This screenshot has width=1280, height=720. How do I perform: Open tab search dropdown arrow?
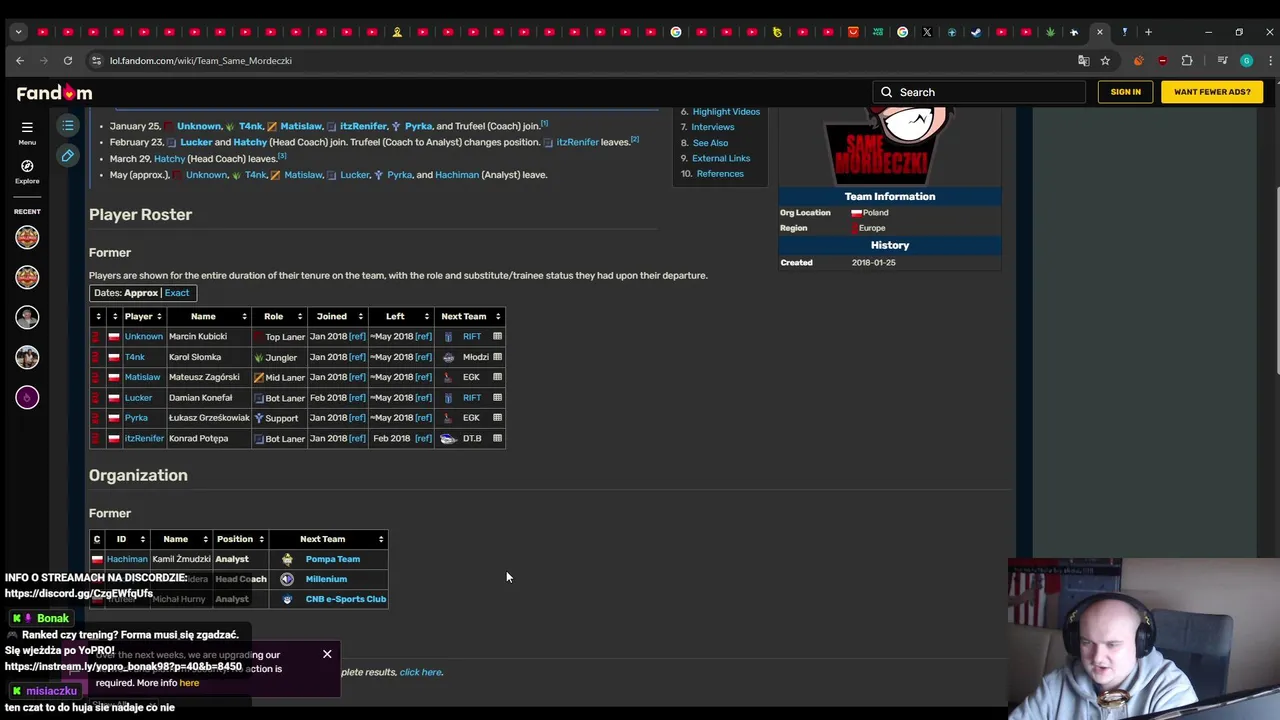18,32
